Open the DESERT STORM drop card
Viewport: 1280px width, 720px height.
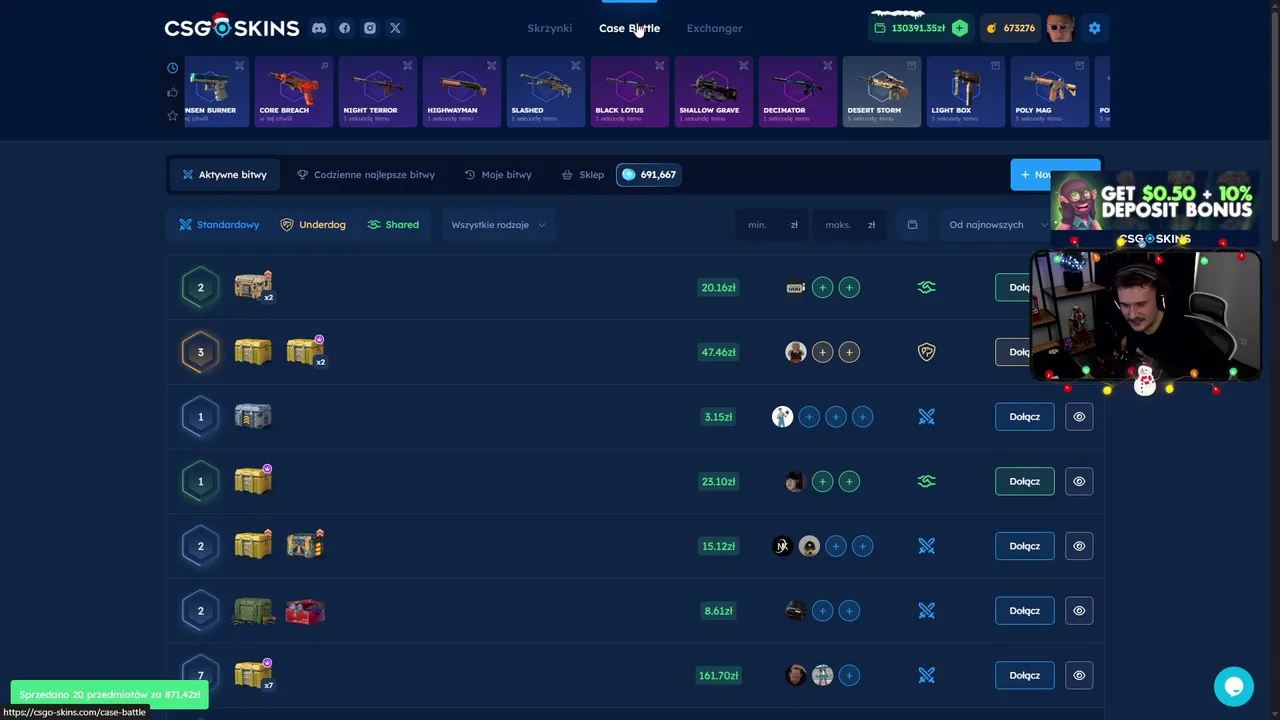(882, 92)
